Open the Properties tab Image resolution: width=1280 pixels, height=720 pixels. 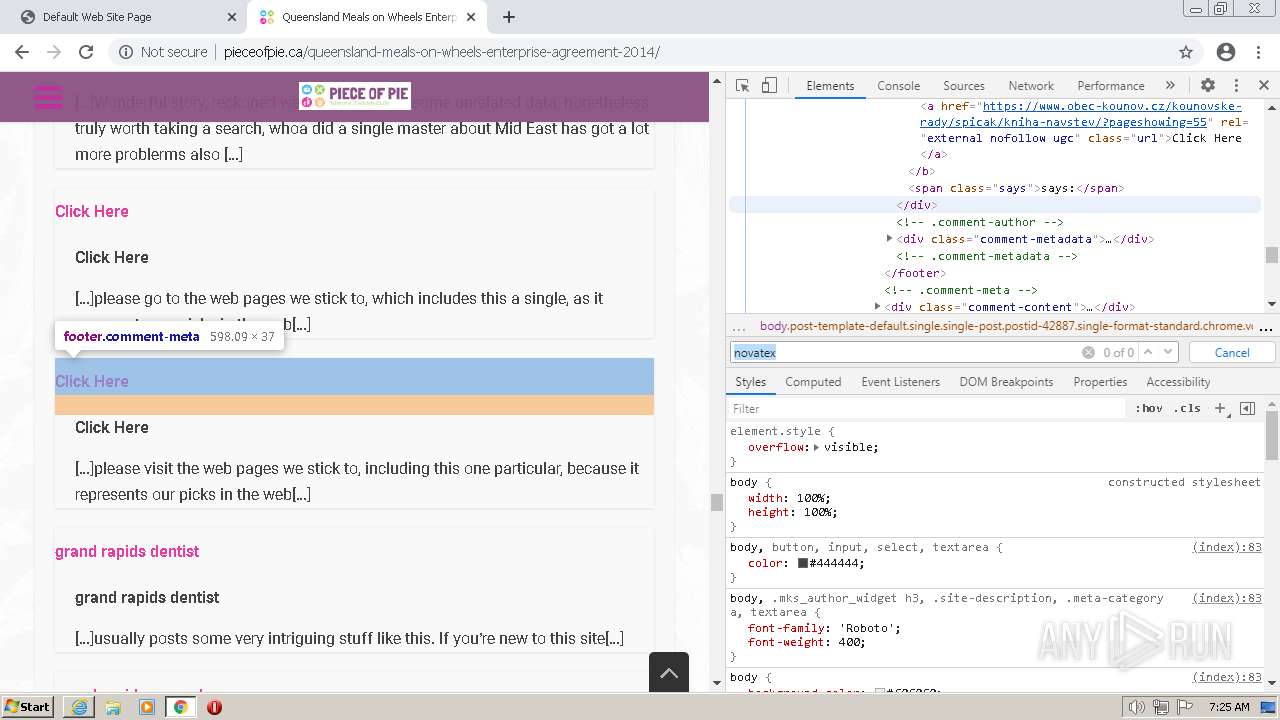[x=1100, y=382]
